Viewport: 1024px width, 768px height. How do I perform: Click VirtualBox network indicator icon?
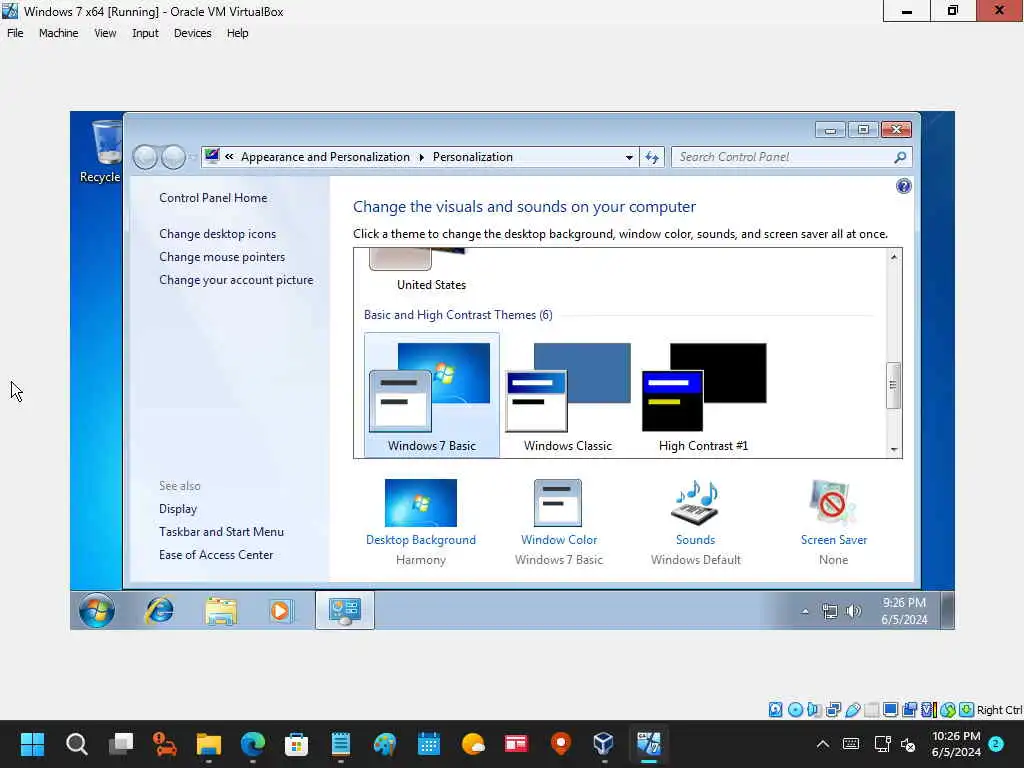(x=833, y=710)
